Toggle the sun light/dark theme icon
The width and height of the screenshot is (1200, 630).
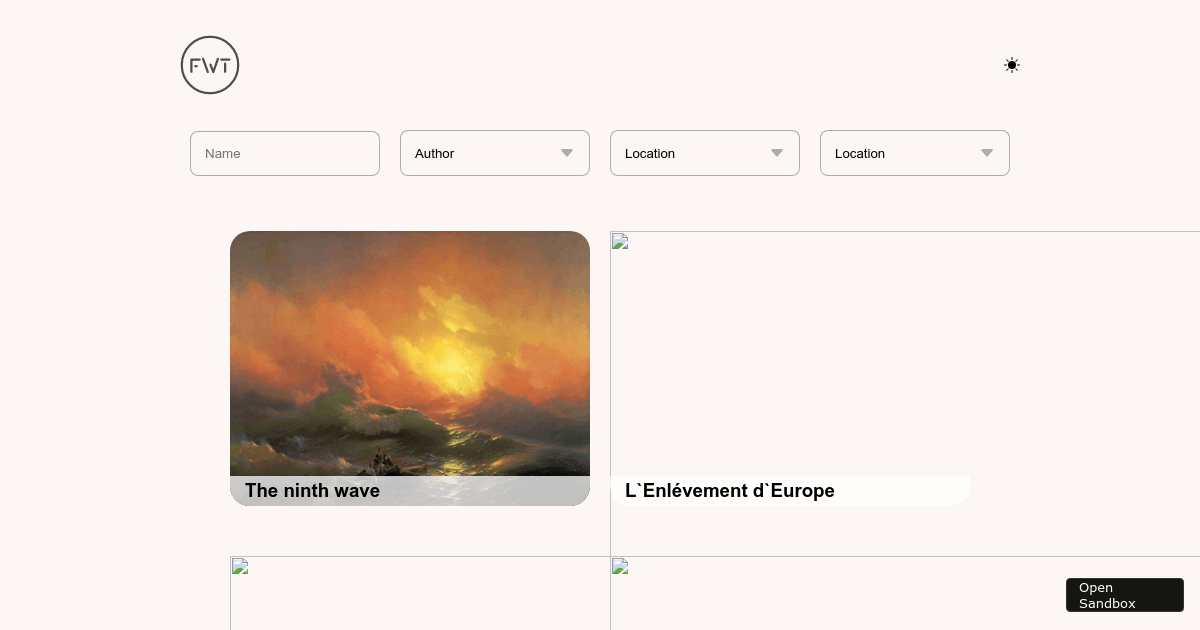pos(1012,65)
